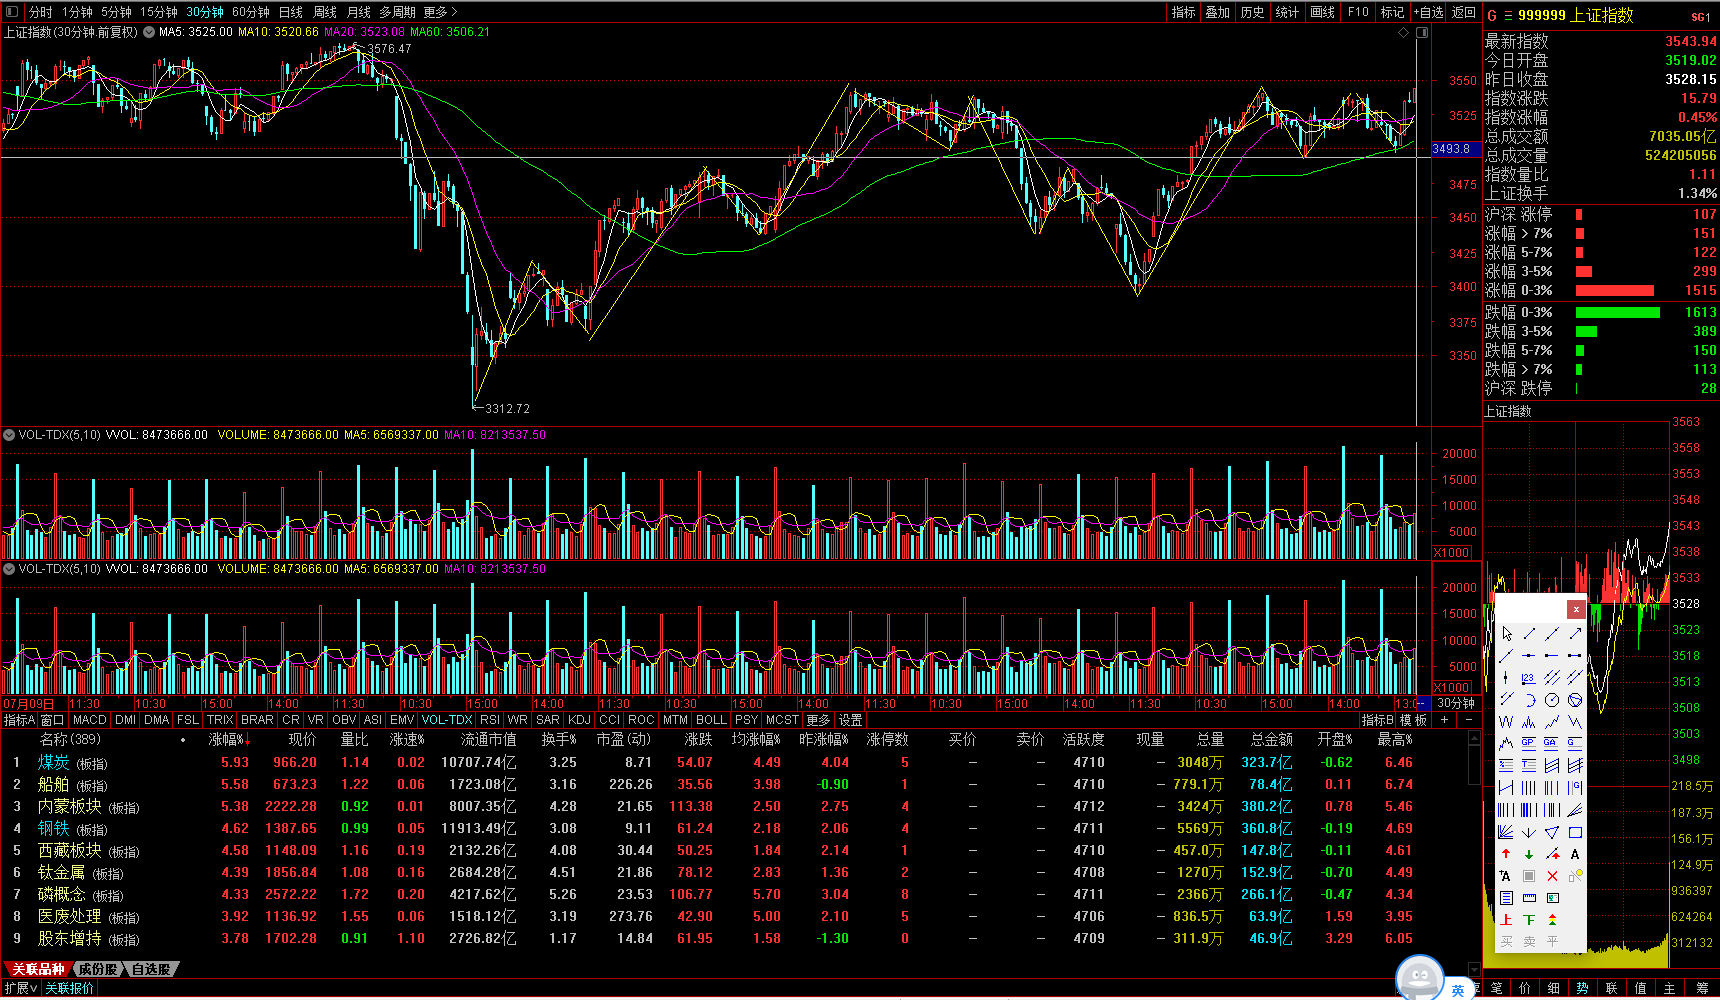1720x1000 pixels.
Task: Select the text annotation A tool
Action: click(x=1575, y=854)
